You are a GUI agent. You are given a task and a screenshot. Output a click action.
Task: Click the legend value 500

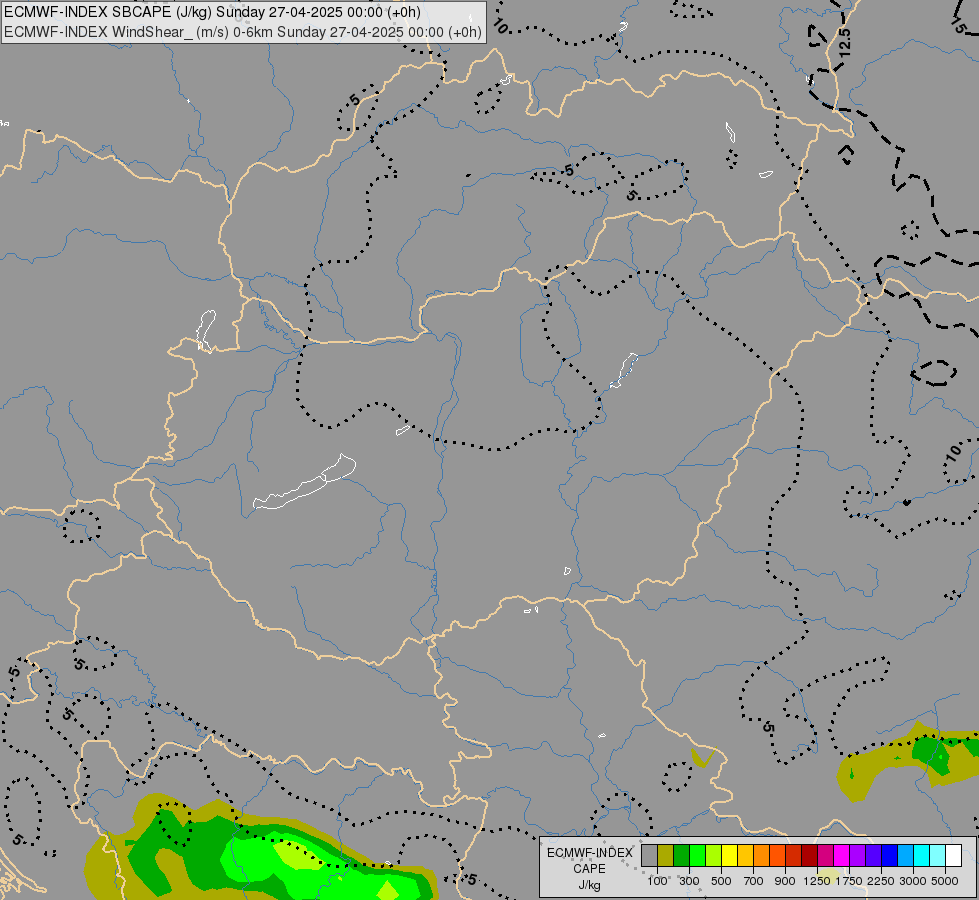point(721,881)
